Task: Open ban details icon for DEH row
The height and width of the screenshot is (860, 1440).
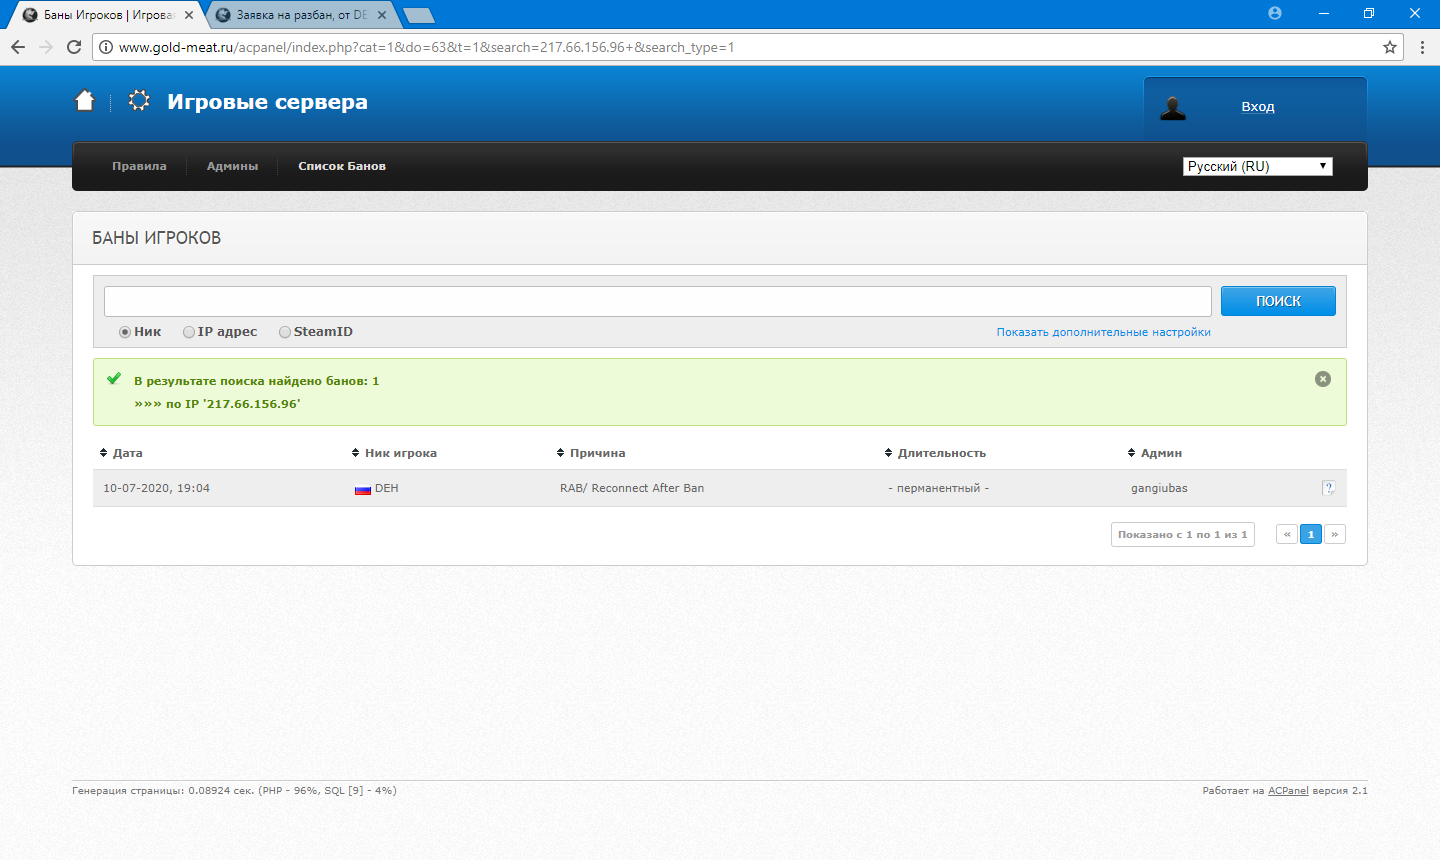Action: [1328, 488]
